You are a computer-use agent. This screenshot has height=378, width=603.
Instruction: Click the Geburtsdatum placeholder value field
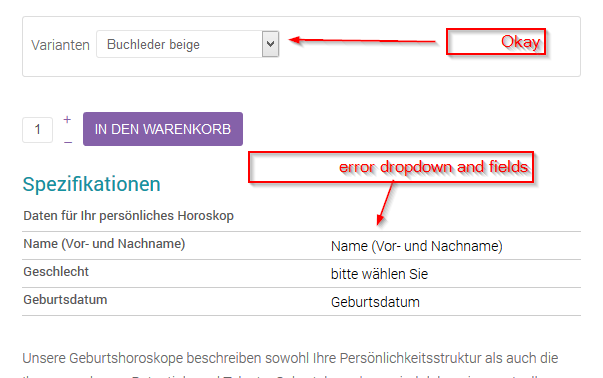click(x=375, y=302)
